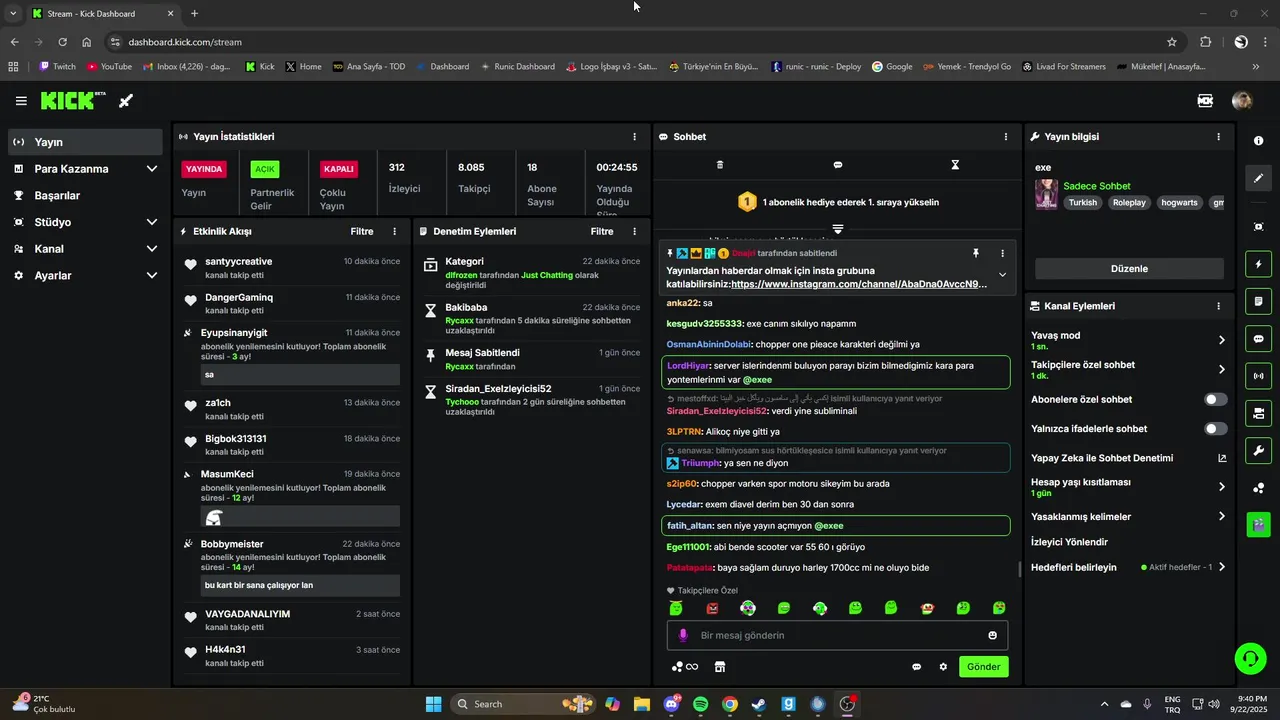This screenshot has height=720, width=1280.
Task: Open the Yayın bilgisi panel options menu
Action: pyautogui.click(x=1218, y=136)
